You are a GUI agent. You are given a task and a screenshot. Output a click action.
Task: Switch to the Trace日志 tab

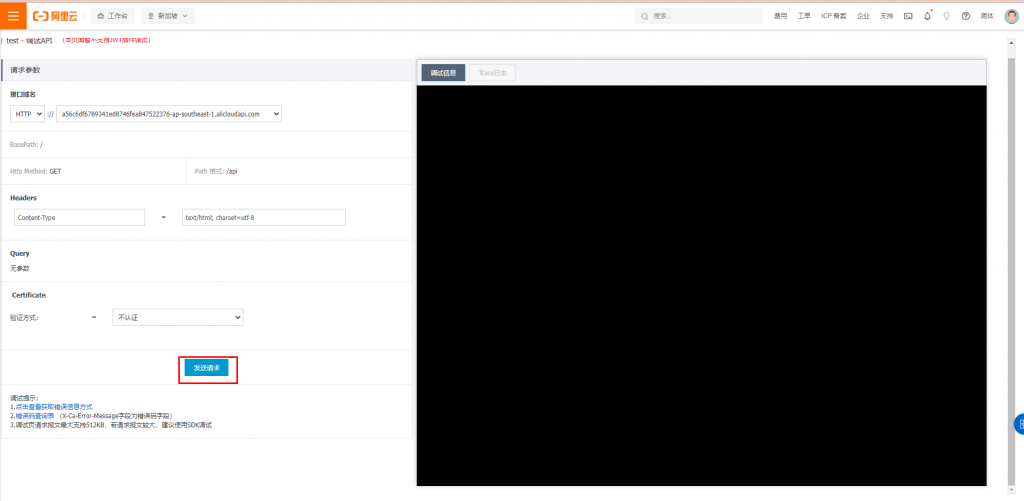(x=492, y=73)
